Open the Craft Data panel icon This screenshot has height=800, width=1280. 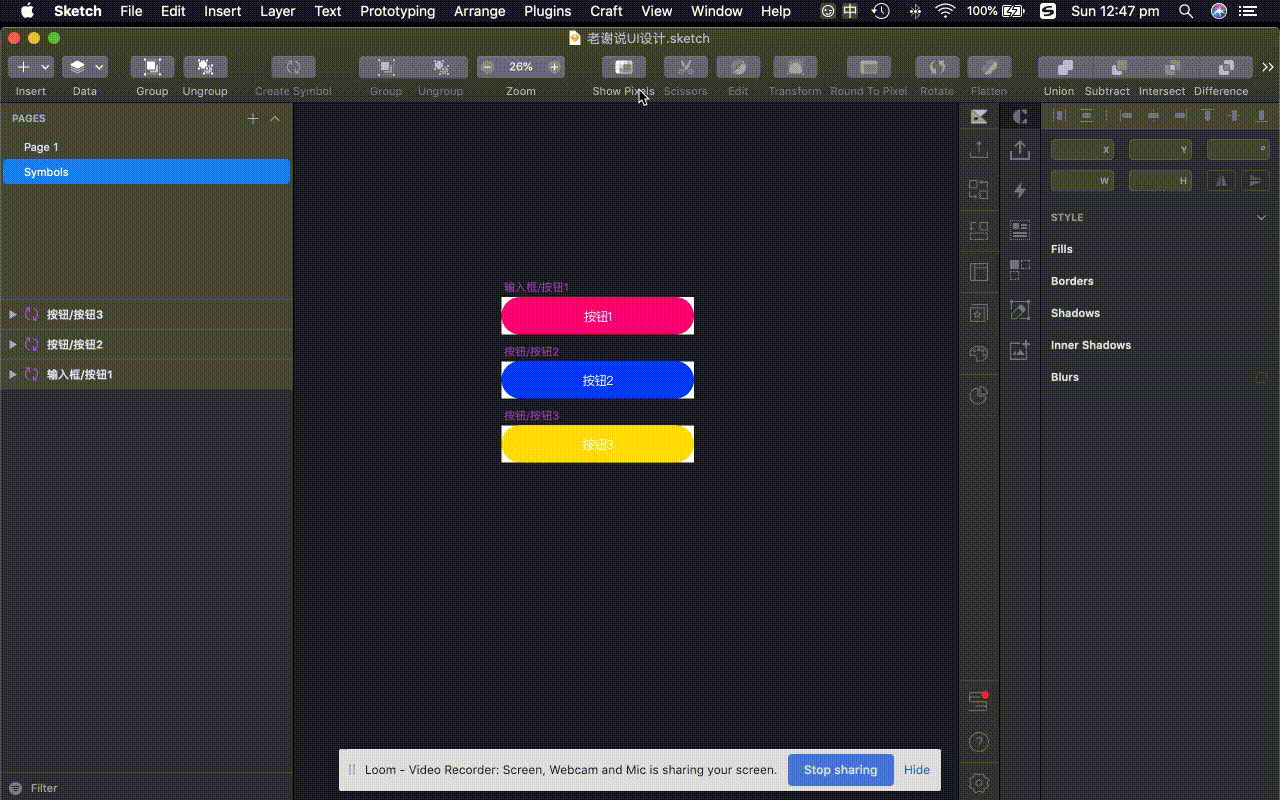point(1019,230)
